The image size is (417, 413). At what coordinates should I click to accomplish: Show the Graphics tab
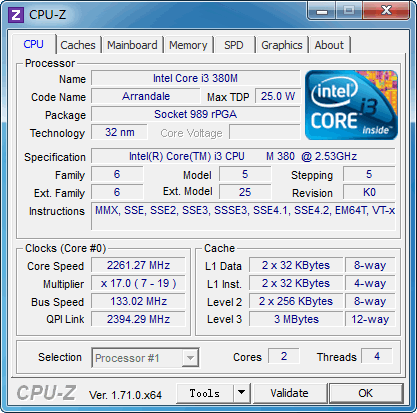click(282, 45)
